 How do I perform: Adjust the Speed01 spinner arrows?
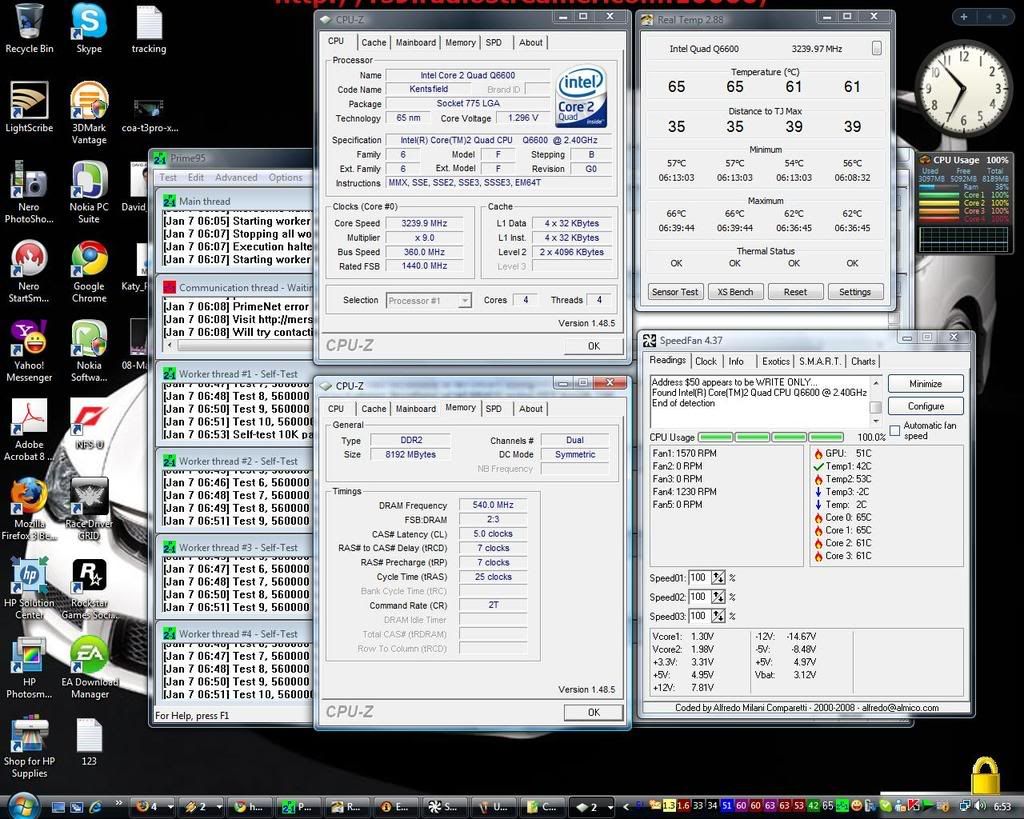(717, 578)
